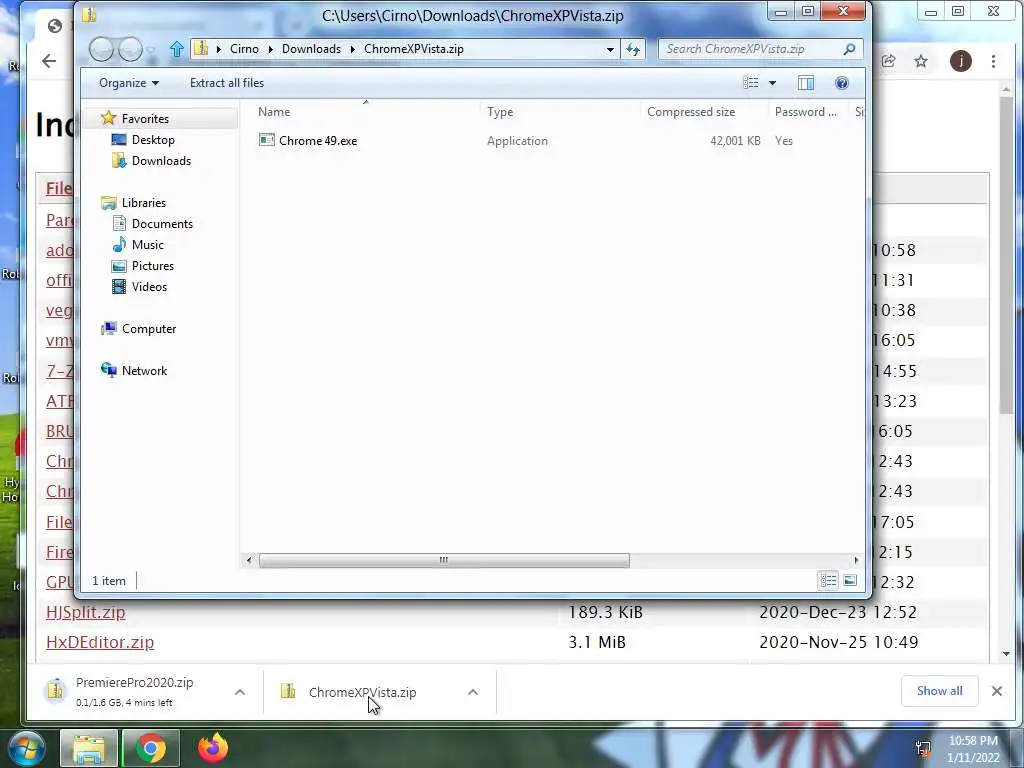The image size is (1024, 768).
Task: Click the Explorer forward navigation button
Action: (x=130, y=49)
